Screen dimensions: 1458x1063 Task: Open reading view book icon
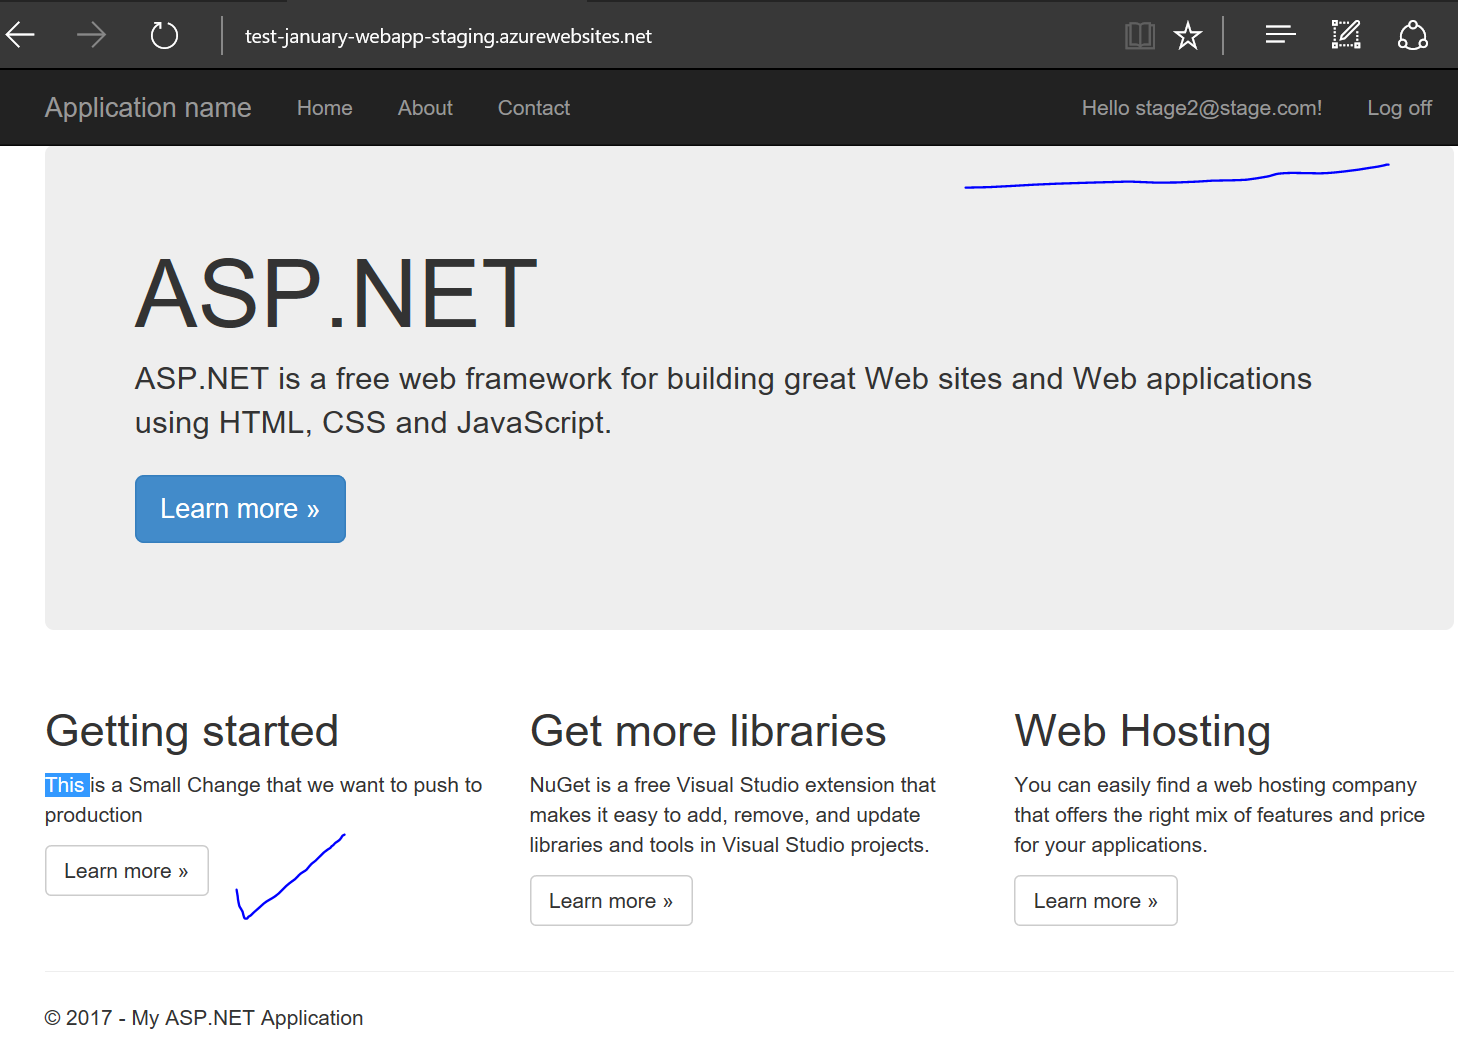pos(1140,36)
